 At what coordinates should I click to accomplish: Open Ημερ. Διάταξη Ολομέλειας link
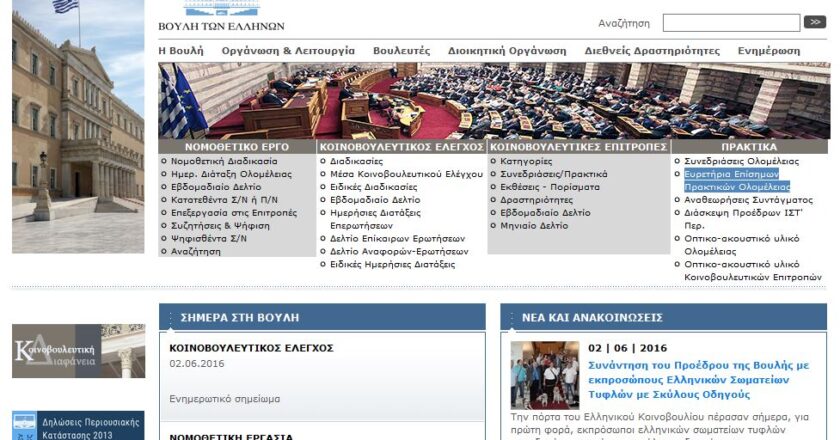[x=231, y=174]
